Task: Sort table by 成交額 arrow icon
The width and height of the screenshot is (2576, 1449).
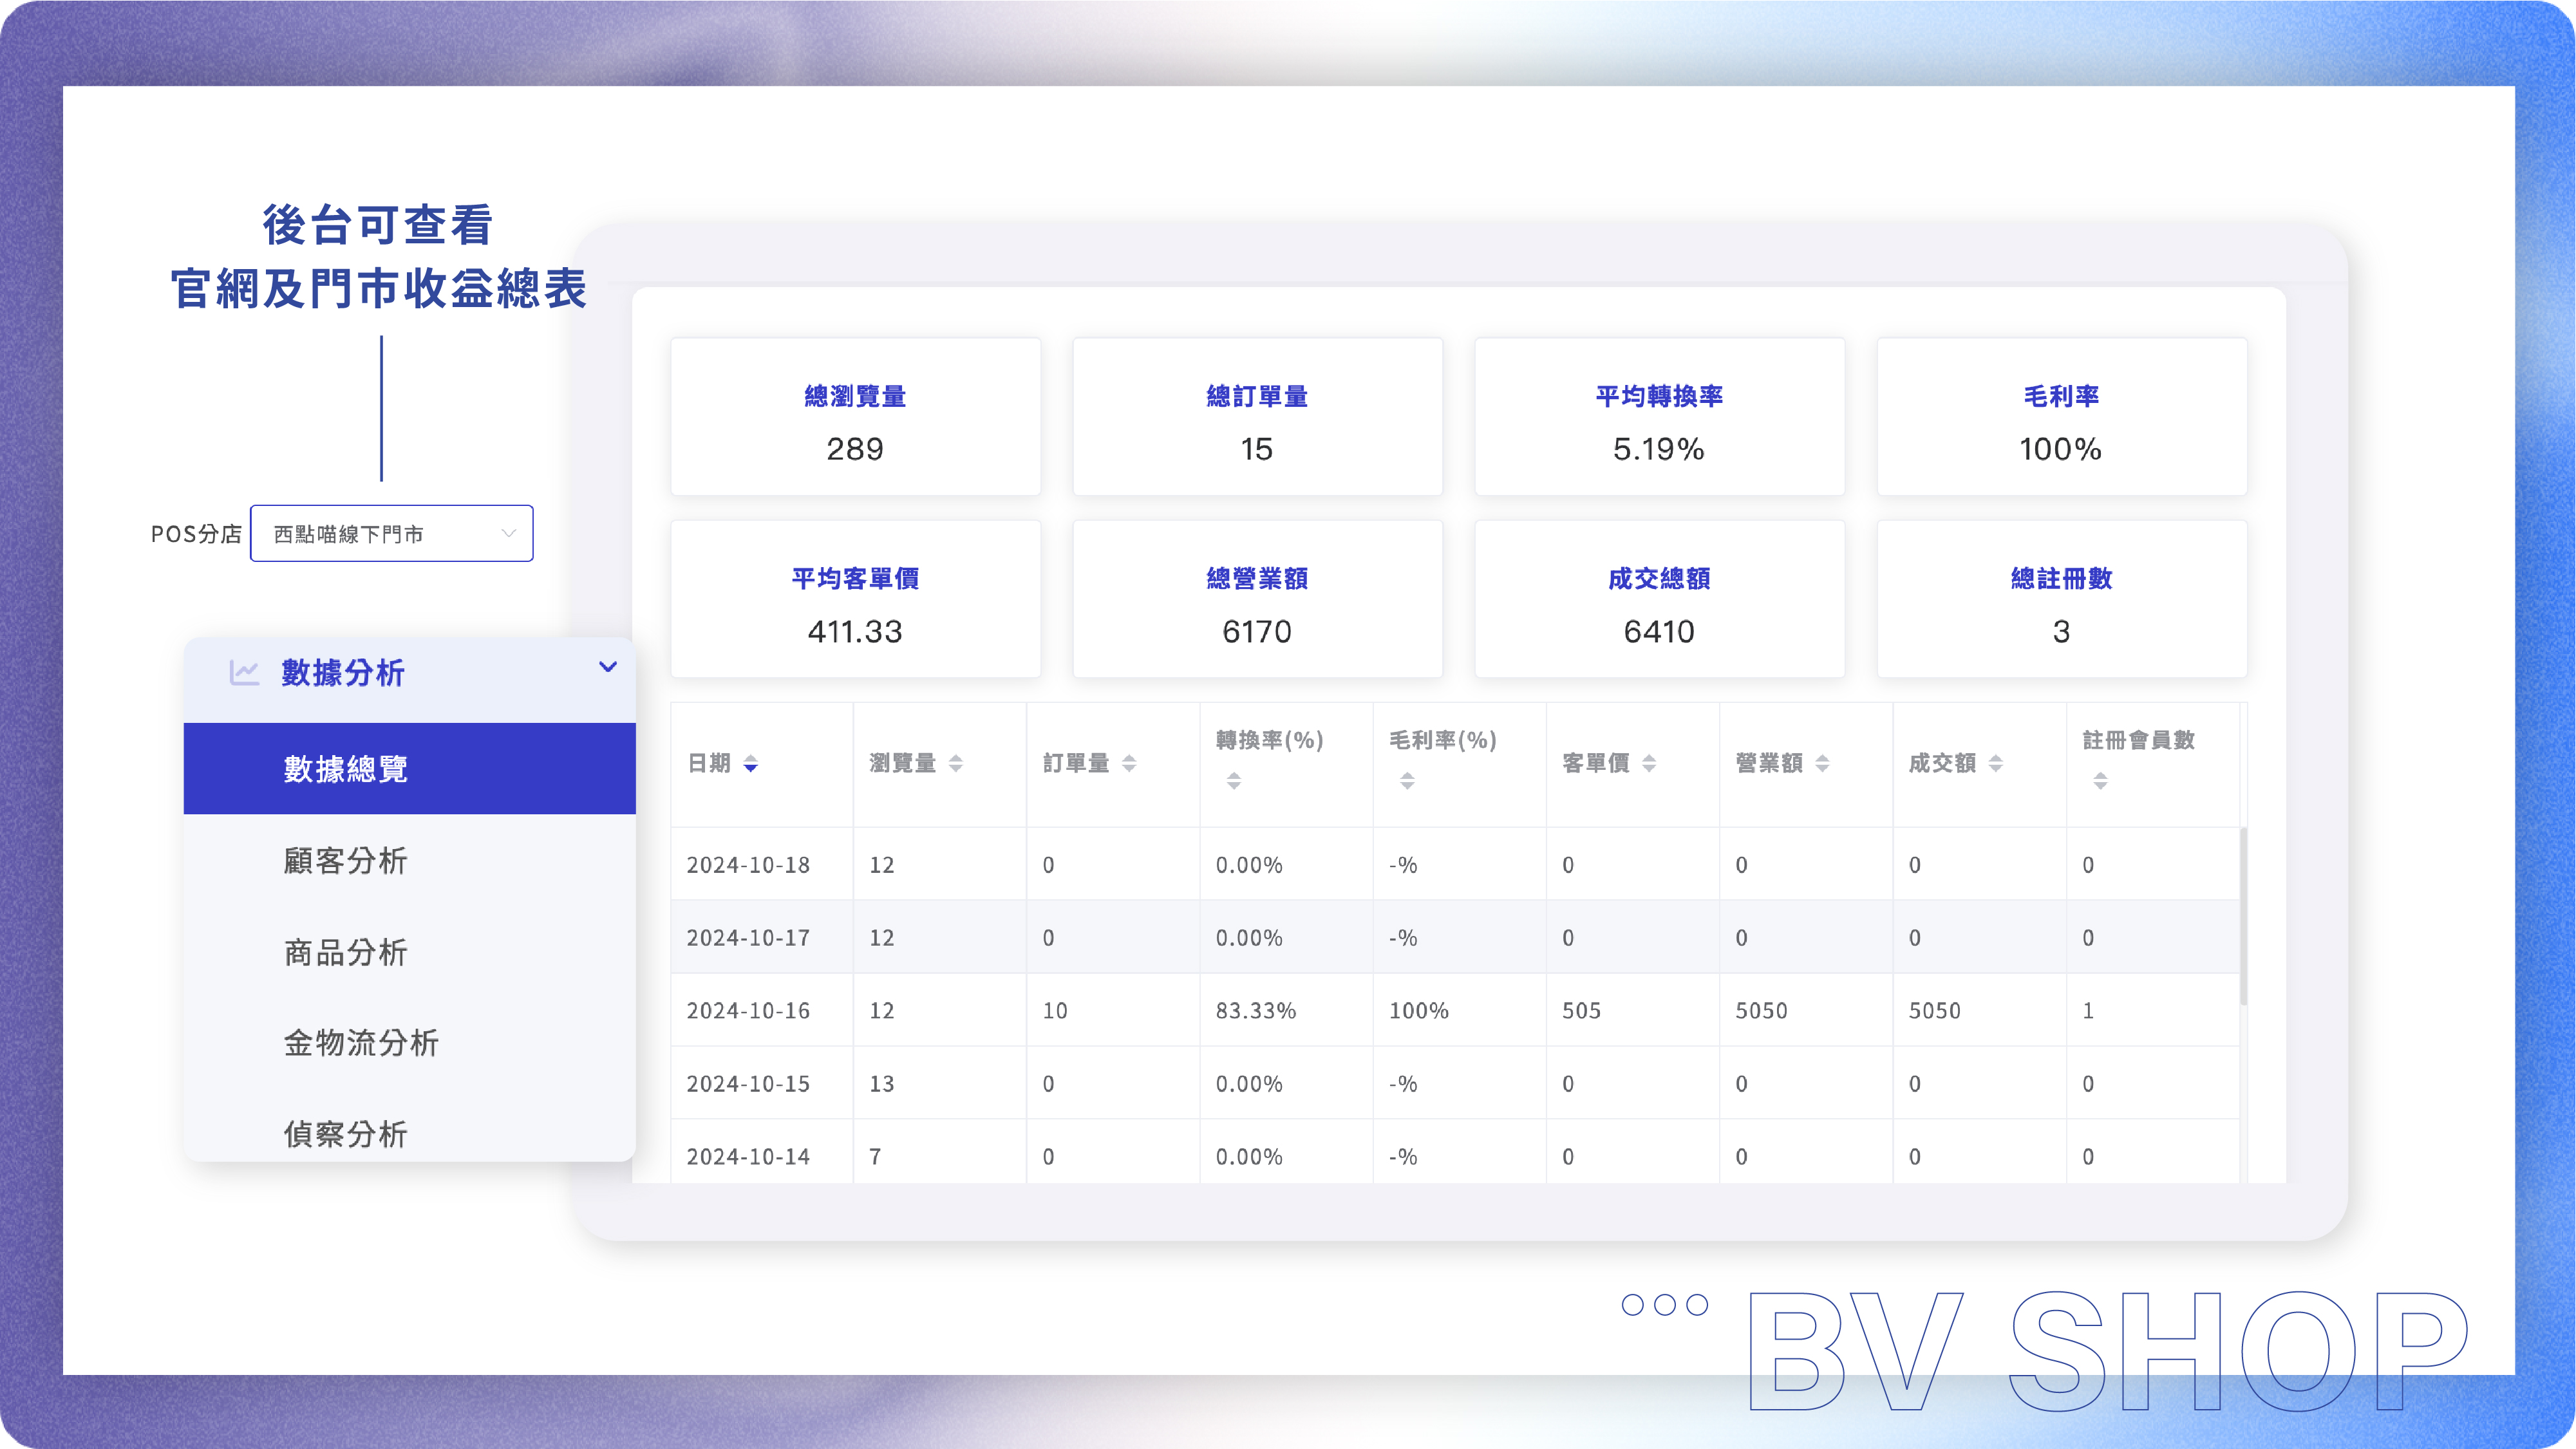Action: point(1995,764)
